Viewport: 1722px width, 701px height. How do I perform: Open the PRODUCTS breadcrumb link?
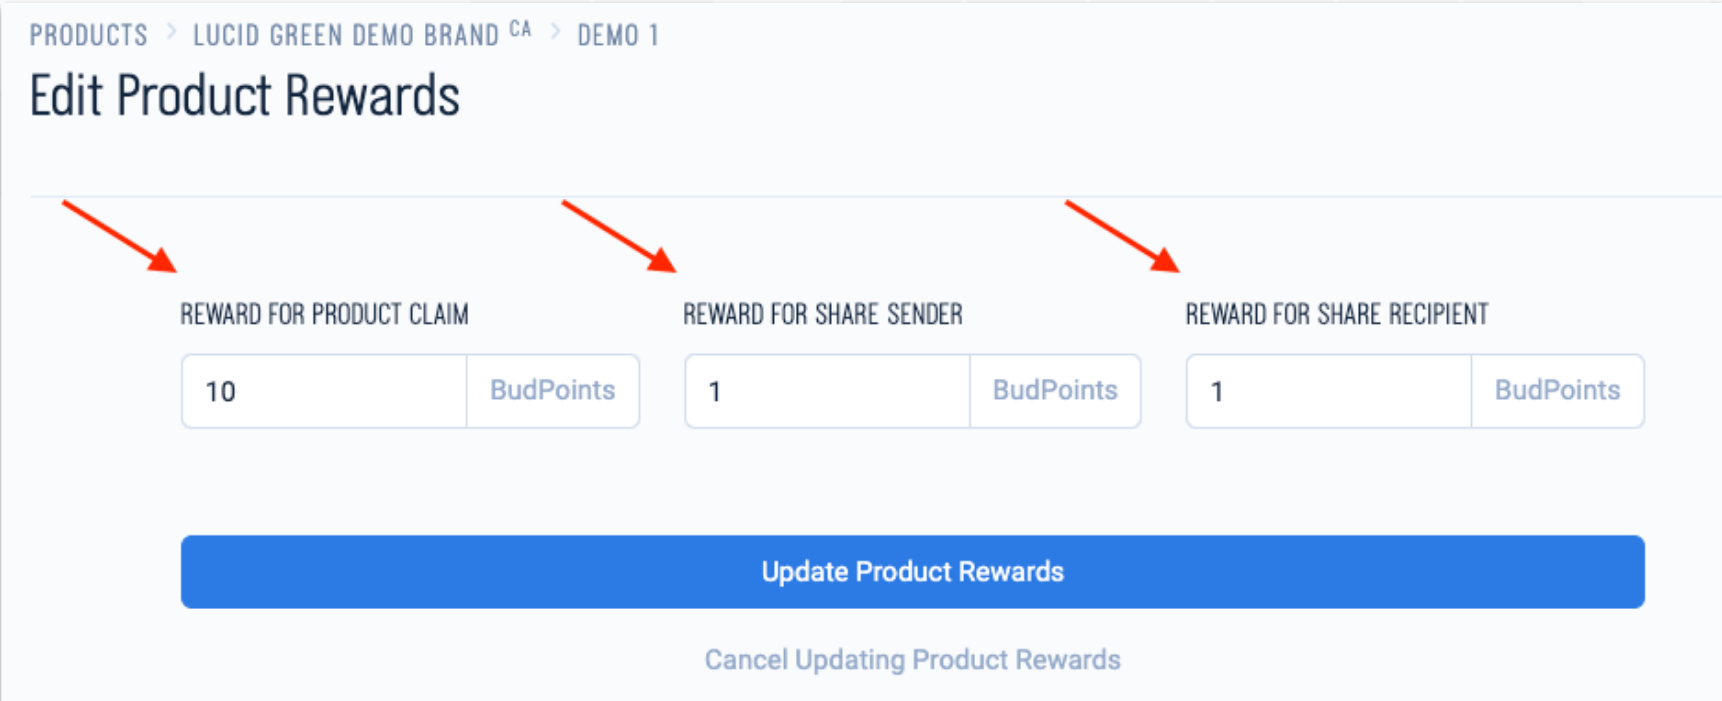tap(88, 35)
